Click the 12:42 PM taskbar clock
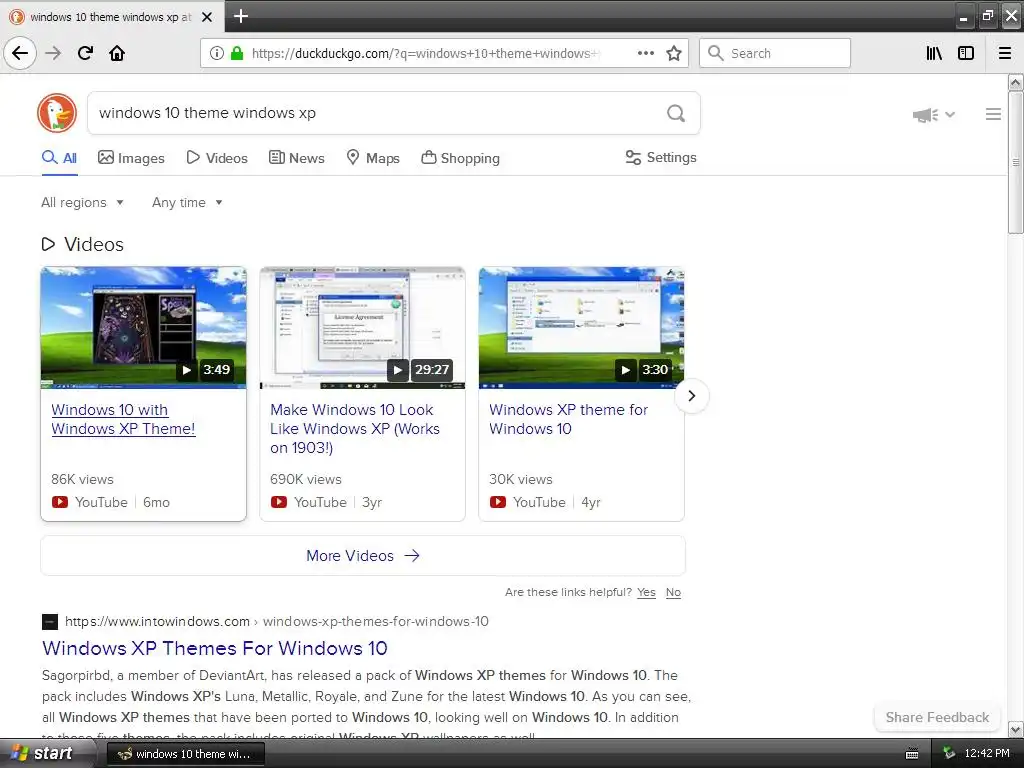 pos(987,754)
